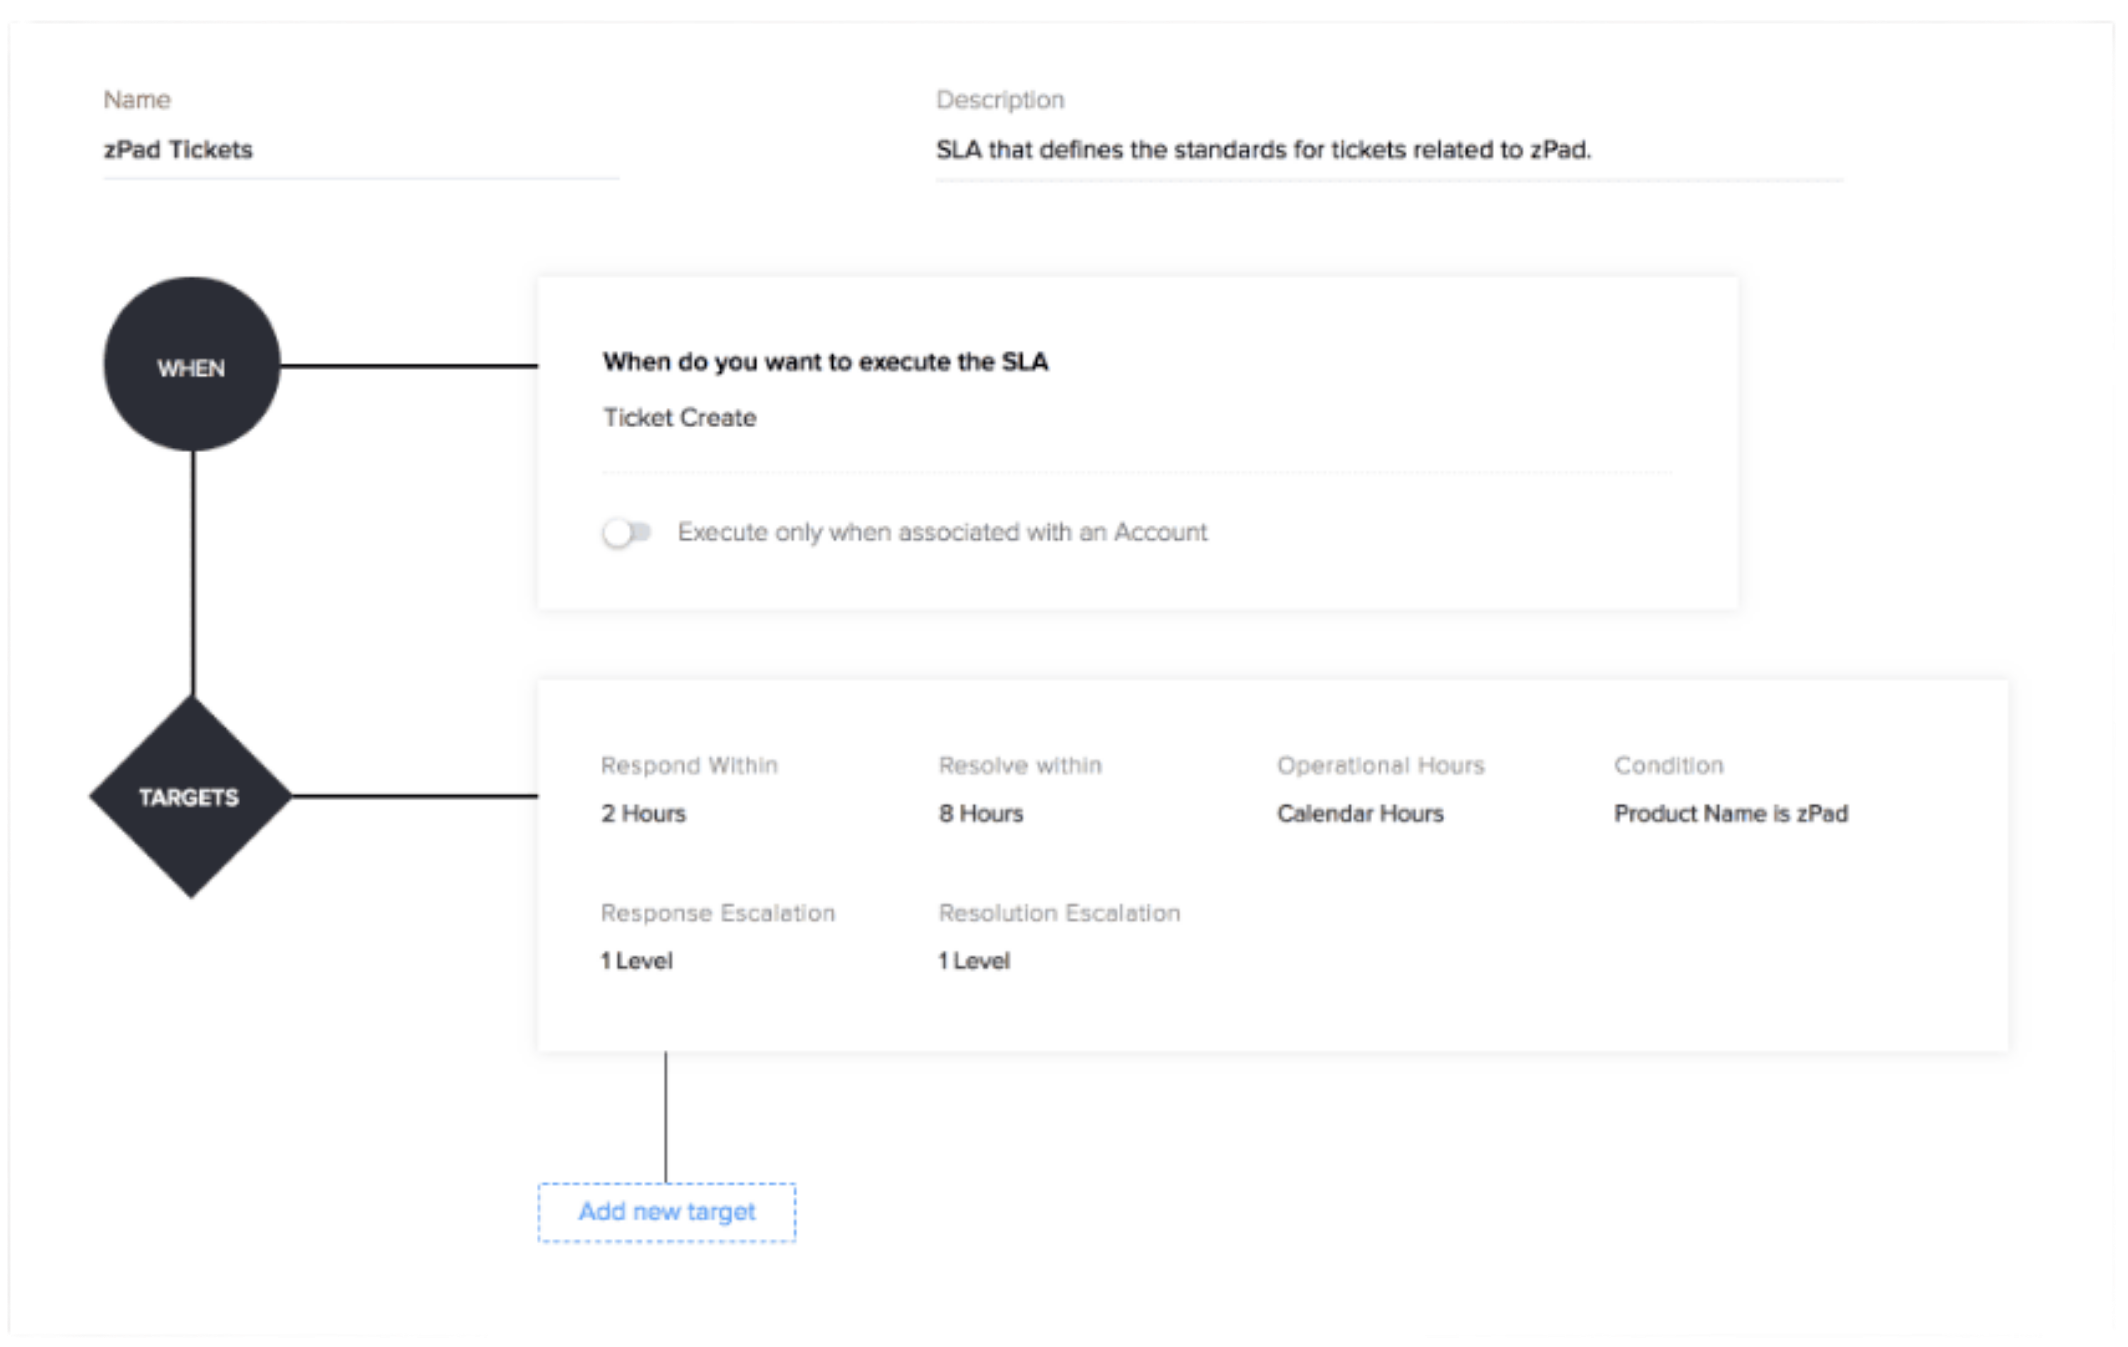
Task: Click Add new target button
Action: pos(667,1212)
